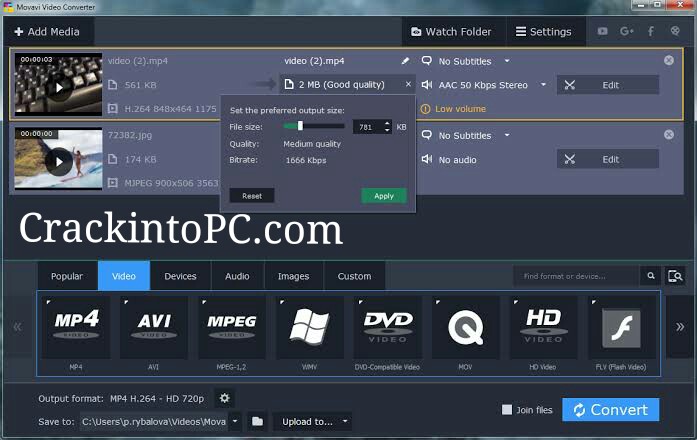Click the audio speaker icon beside AAC 50 Kbps
Screen dimensions: 697x440
[427, 84]
